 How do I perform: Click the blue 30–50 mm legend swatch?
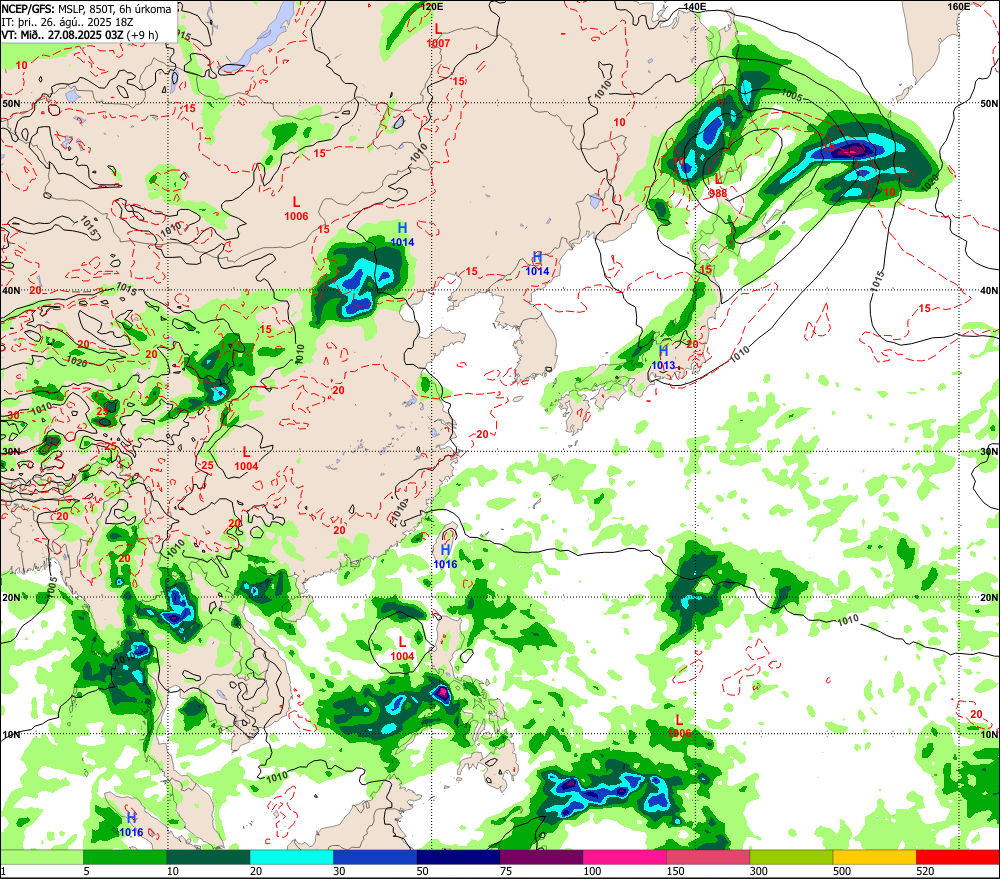click(375, 857)
